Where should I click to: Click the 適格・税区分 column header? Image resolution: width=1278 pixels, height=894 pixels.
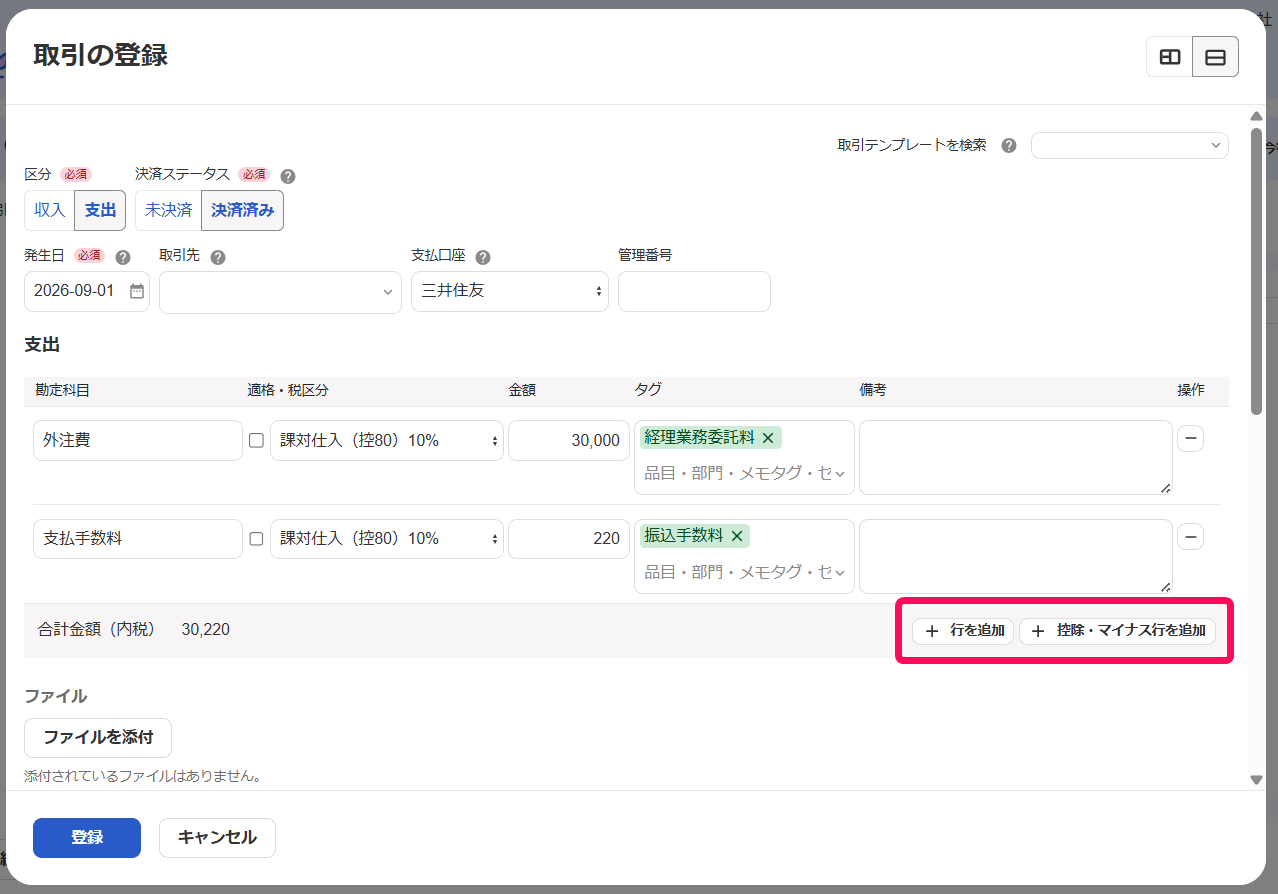click(289, 391)
